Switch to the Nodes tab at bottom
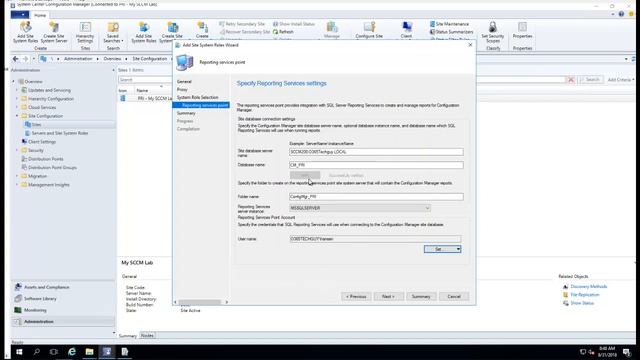640x360 pixels. point(147,336)
